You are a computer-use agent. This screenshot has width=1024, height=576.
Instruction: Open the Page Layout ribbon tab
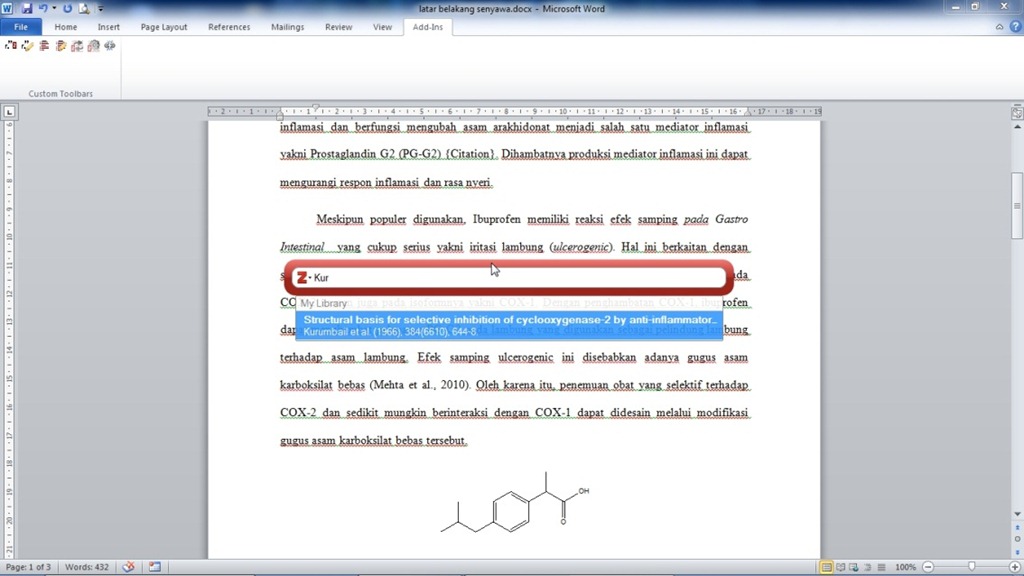[x=163, y=27]
